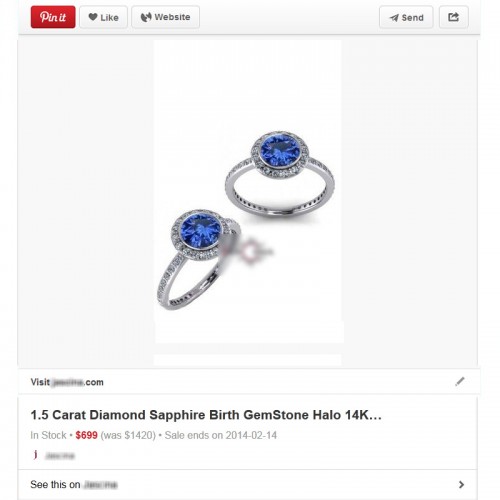
Task: Click the share arrow icon button
Action: pyautogui.click(x=454, y=17)
